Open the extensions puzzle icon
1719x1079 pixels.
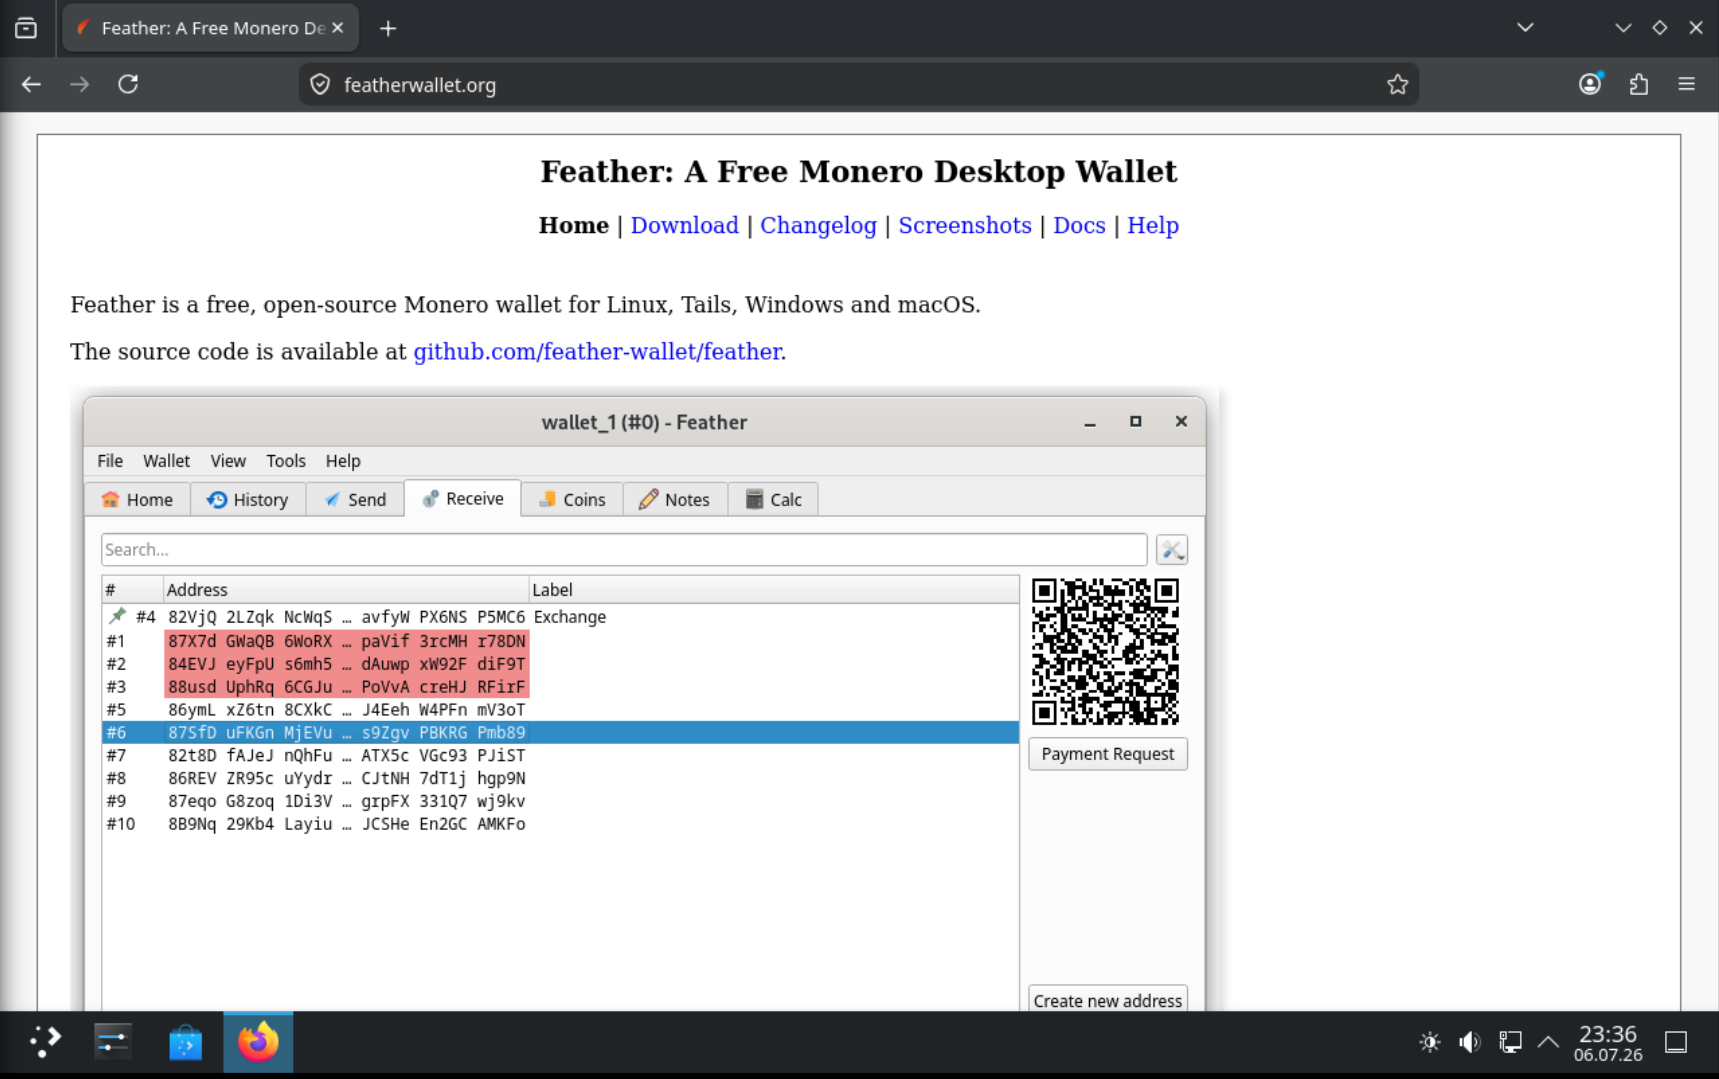(1639, 85)
